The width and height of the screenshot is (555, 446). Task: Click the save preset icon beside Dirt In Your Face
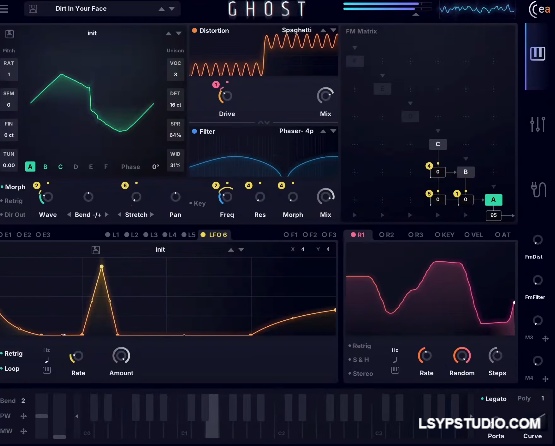(x=33, y=9)
